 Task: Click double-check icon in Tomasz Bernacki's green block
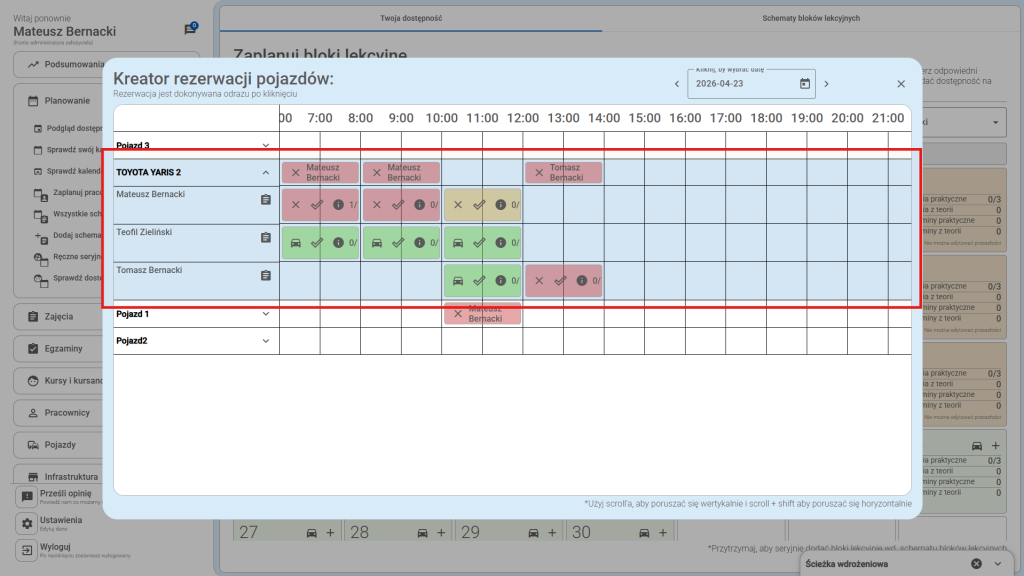pos(478,281)
